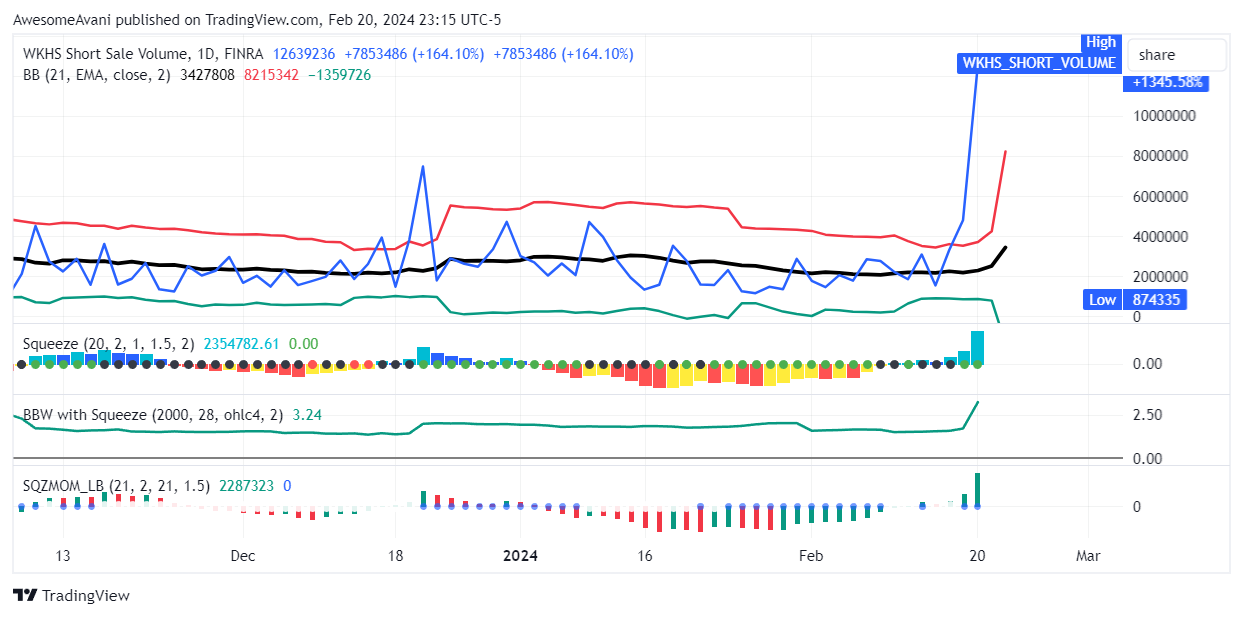Screen dimensions: 1243x617
Task: Click the 2.50 BBW axis label
Action: pos(1147,415)
